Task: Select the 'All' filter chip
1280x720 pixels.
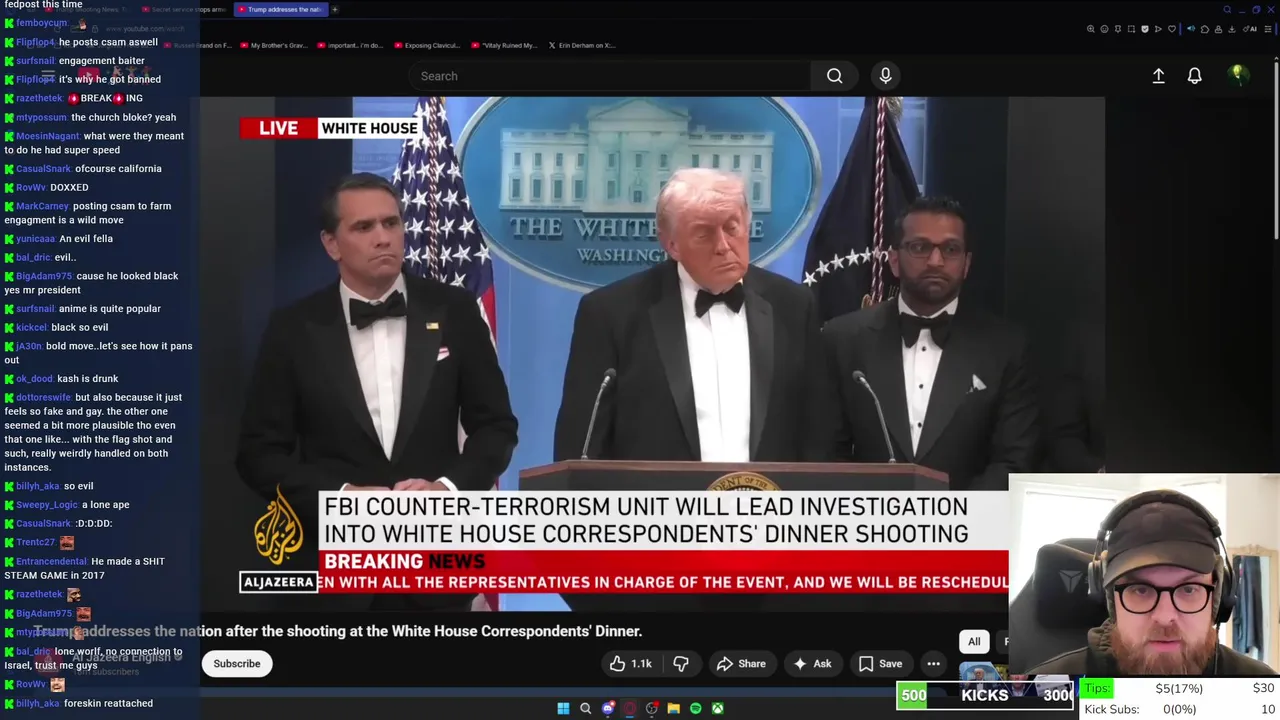Action: coord(974,642)
